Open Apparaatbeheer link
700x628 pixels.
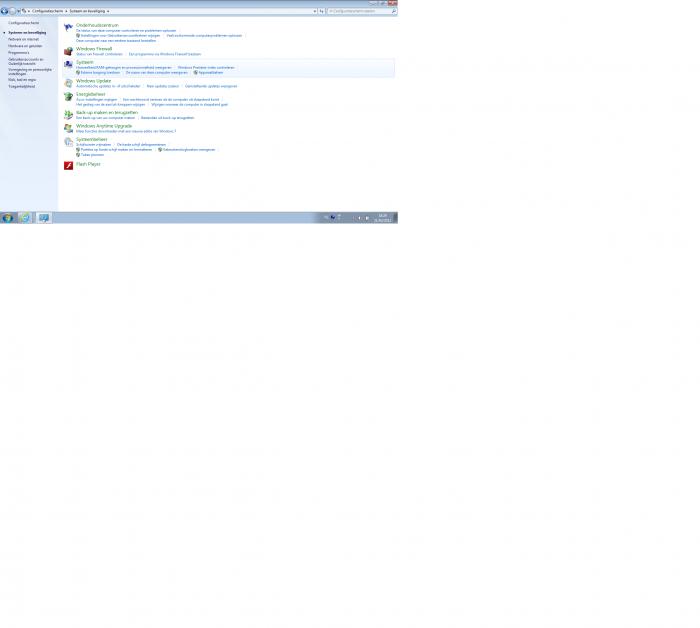pyautogui.click(x=210, y=72)
